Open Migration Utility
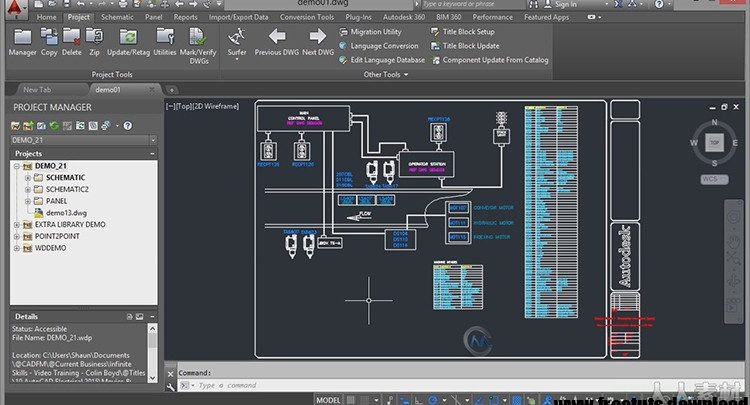This screenshot has width=750, height=405. coord(370,32)
